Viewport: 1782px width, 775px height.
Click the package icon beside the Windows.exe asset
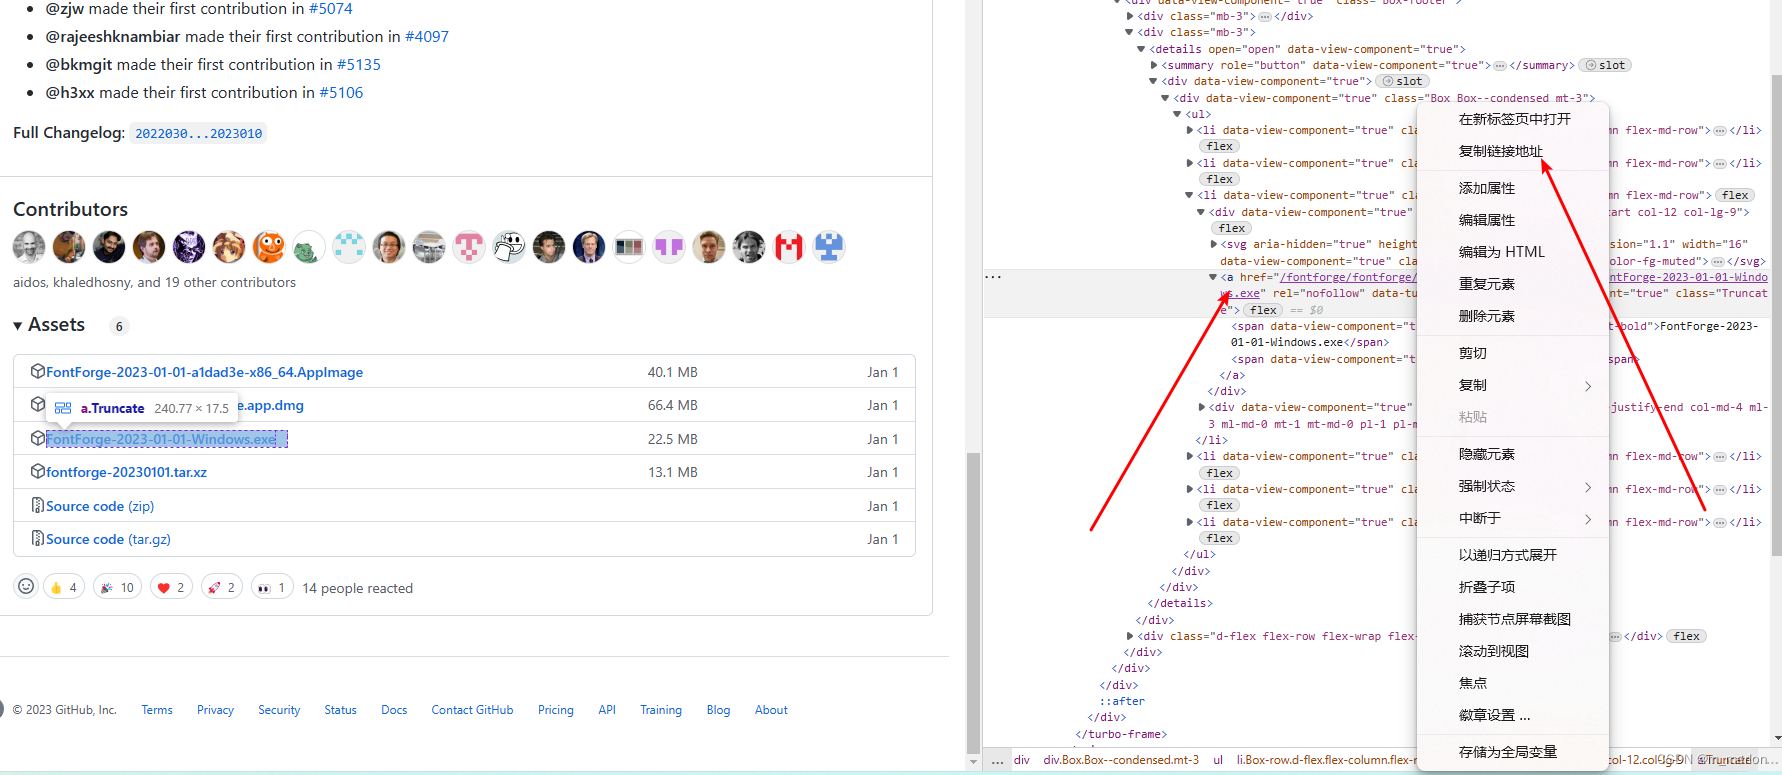tap(38, 438)
